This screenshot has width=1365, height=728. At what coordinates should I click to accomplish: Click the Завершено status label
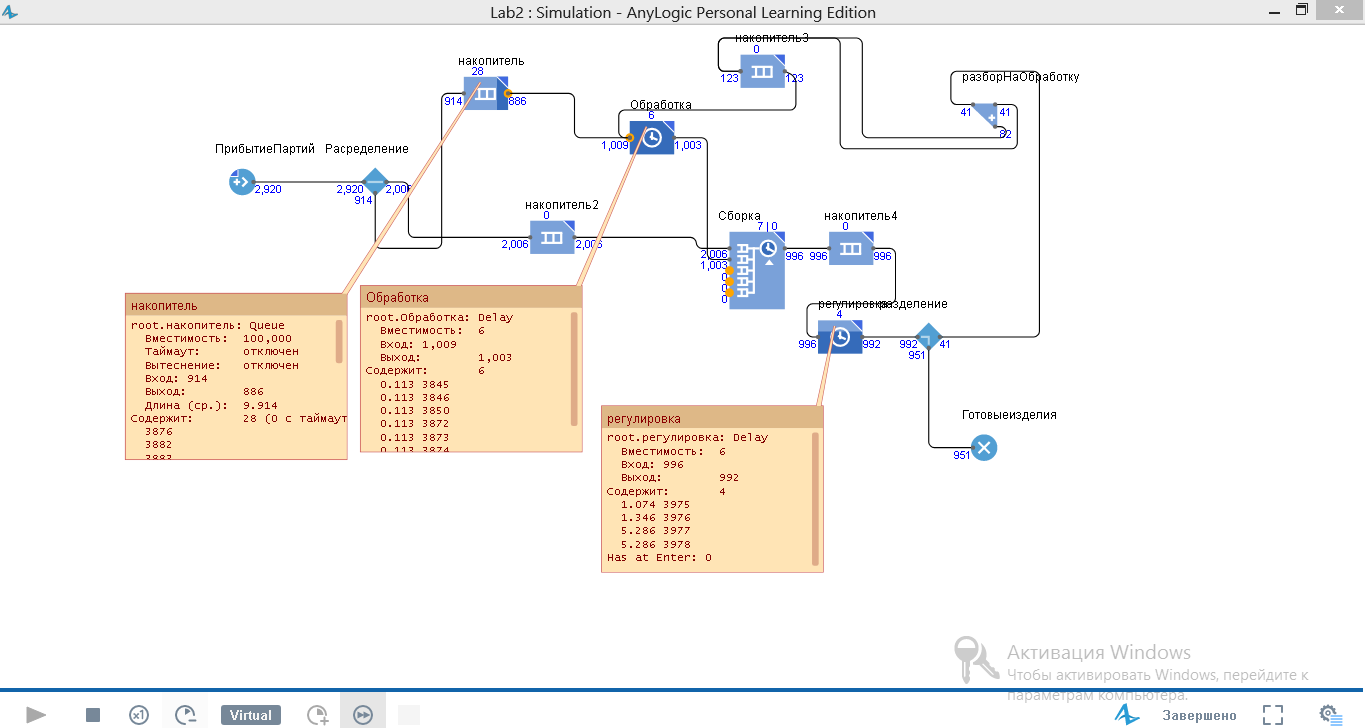[x=1199, y=715]
